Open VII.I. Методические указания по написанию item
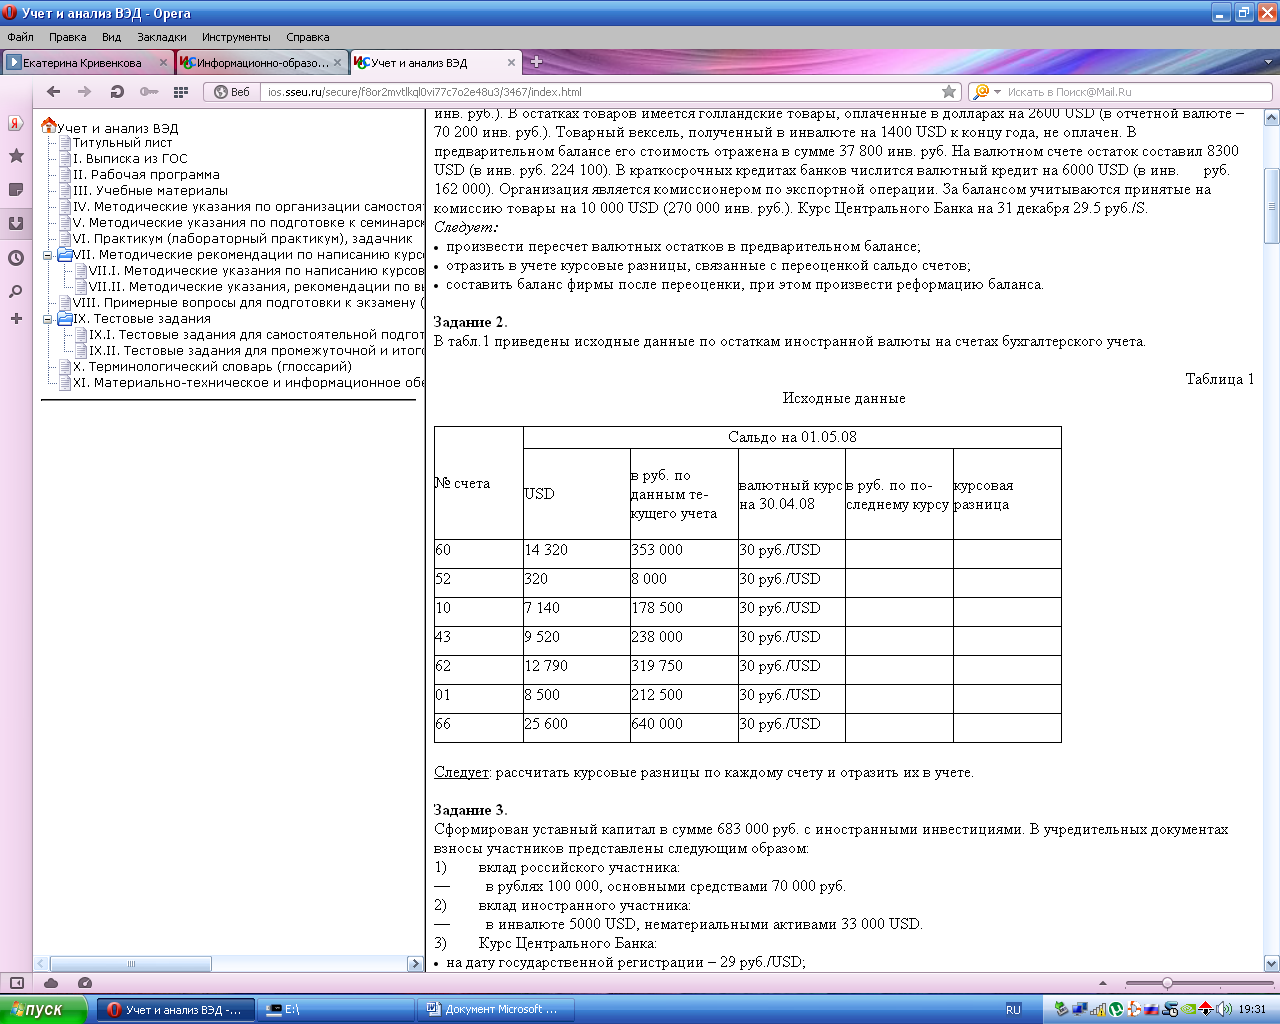 click(x=257, y=271)
